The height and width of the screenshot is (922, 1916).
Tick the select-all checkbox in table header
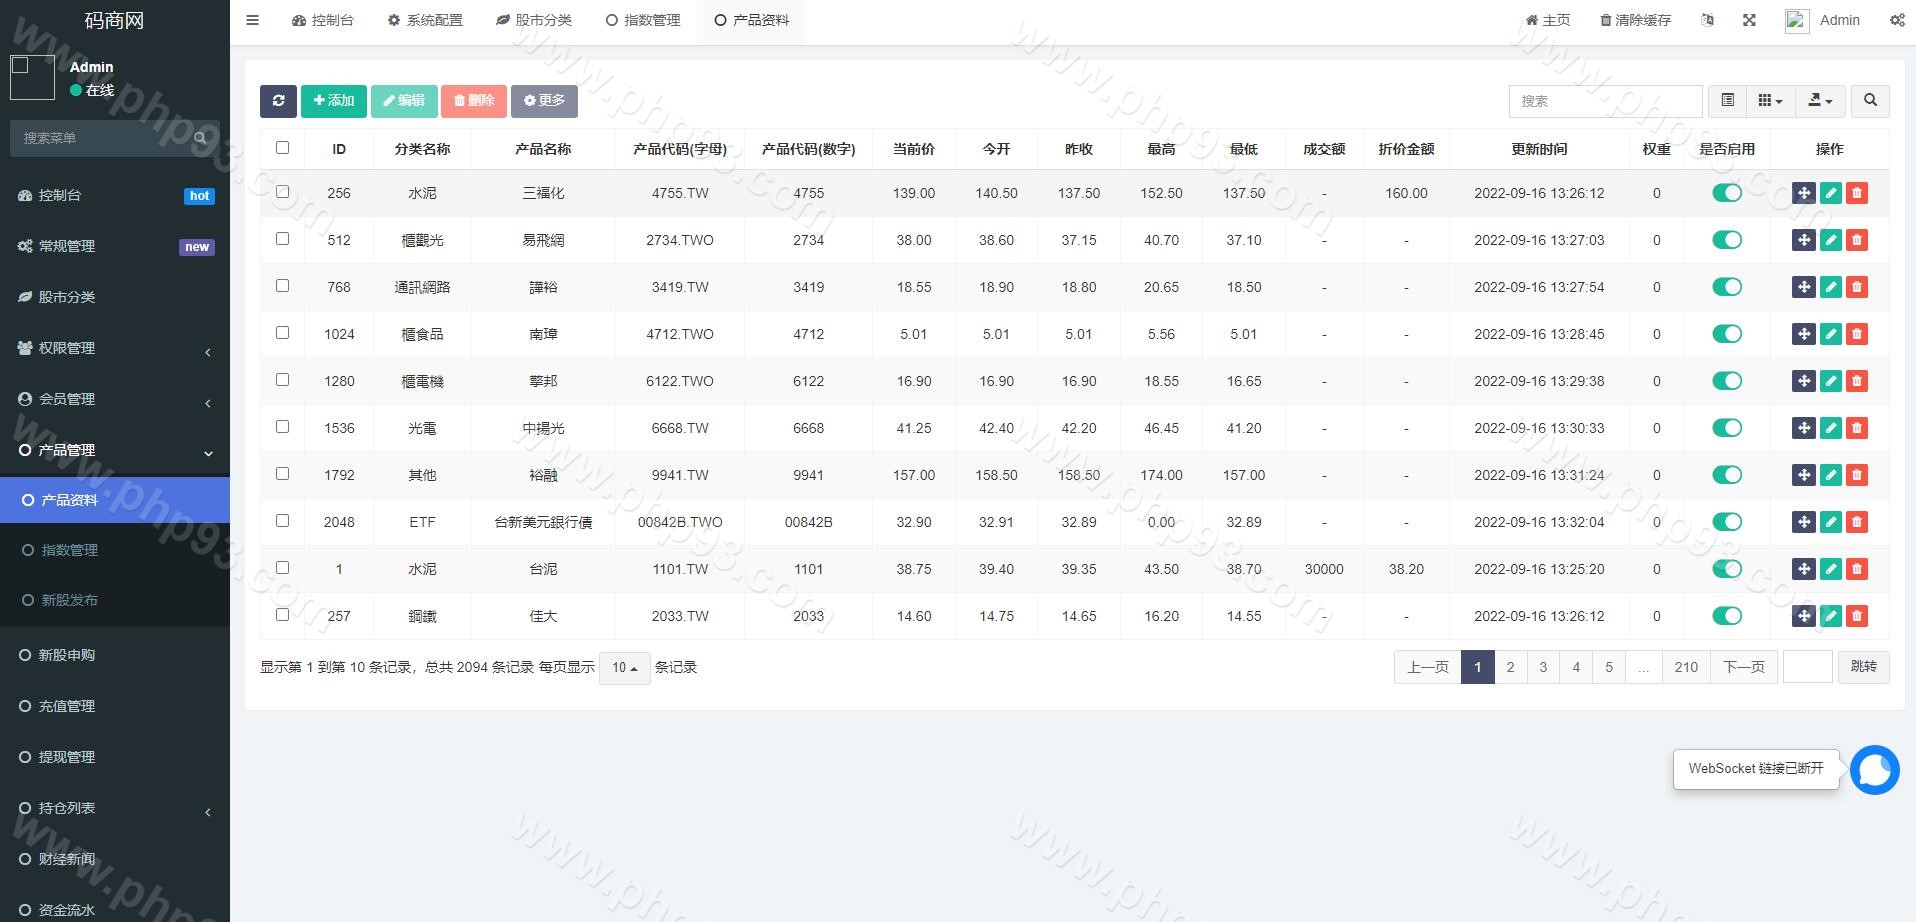pos(282,148)
